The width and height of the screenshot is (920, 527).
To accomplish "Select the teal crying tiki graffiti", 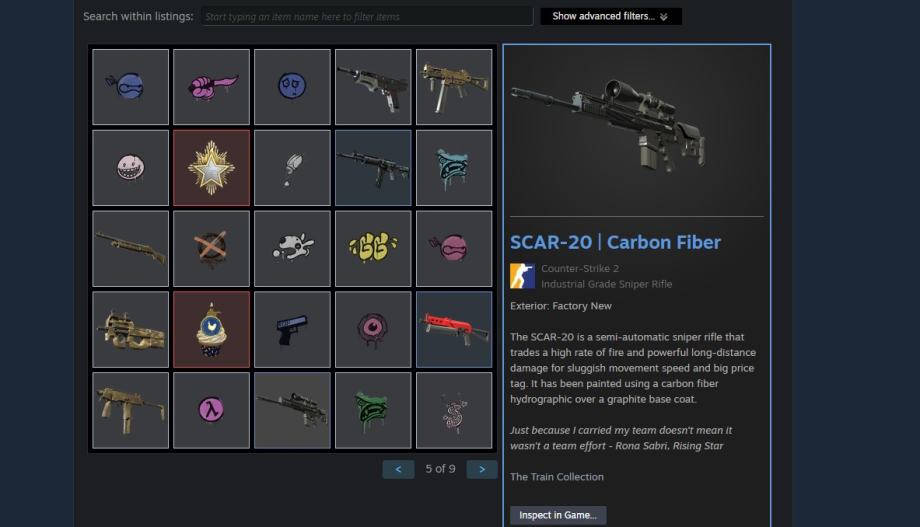I will pos(454,168).
